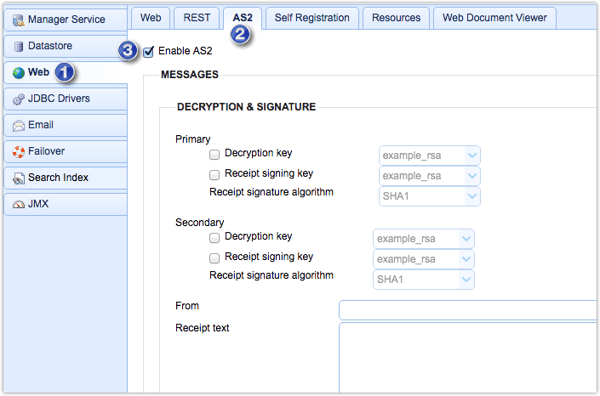Click the JDBC Drivers gear icon
Screen dimensions: 600x396
click(x=18, y=99)
